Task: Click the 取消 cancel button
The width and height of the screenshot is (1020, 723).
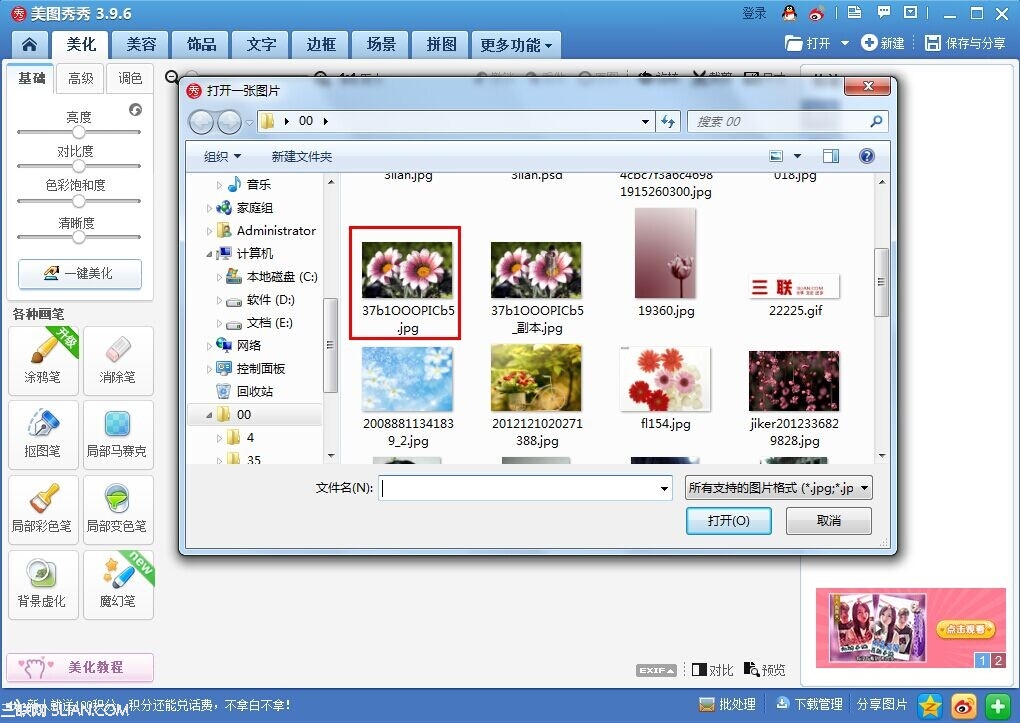Action: click(x=829, y=521)
